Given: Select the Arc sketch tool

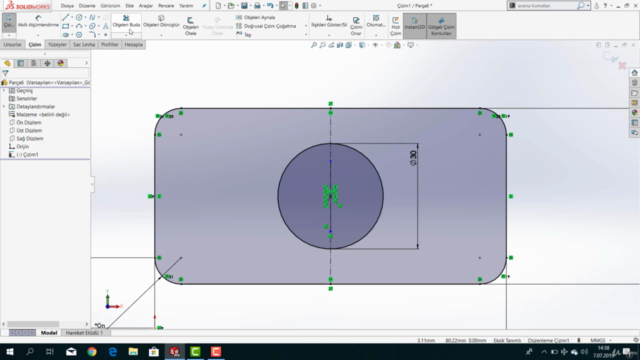Looking at the screenshot, I should point(79,26).
